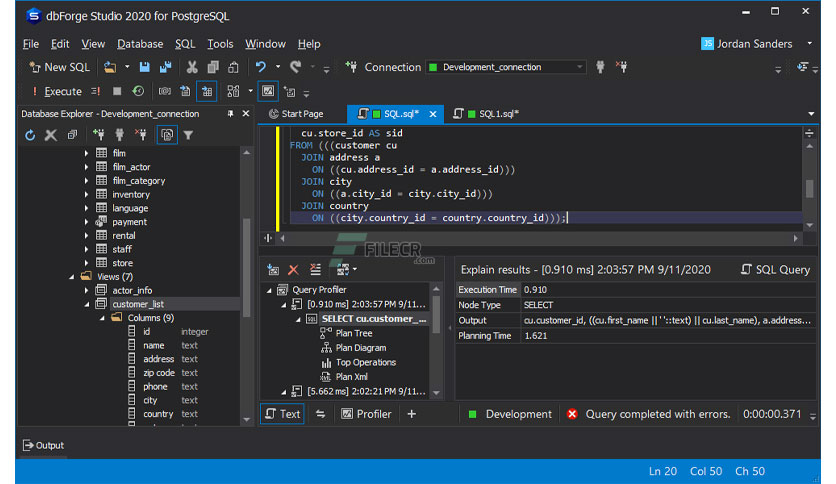Click the Redo arrow icon
Screen dimensions: 836x484
tap(295, 67)
